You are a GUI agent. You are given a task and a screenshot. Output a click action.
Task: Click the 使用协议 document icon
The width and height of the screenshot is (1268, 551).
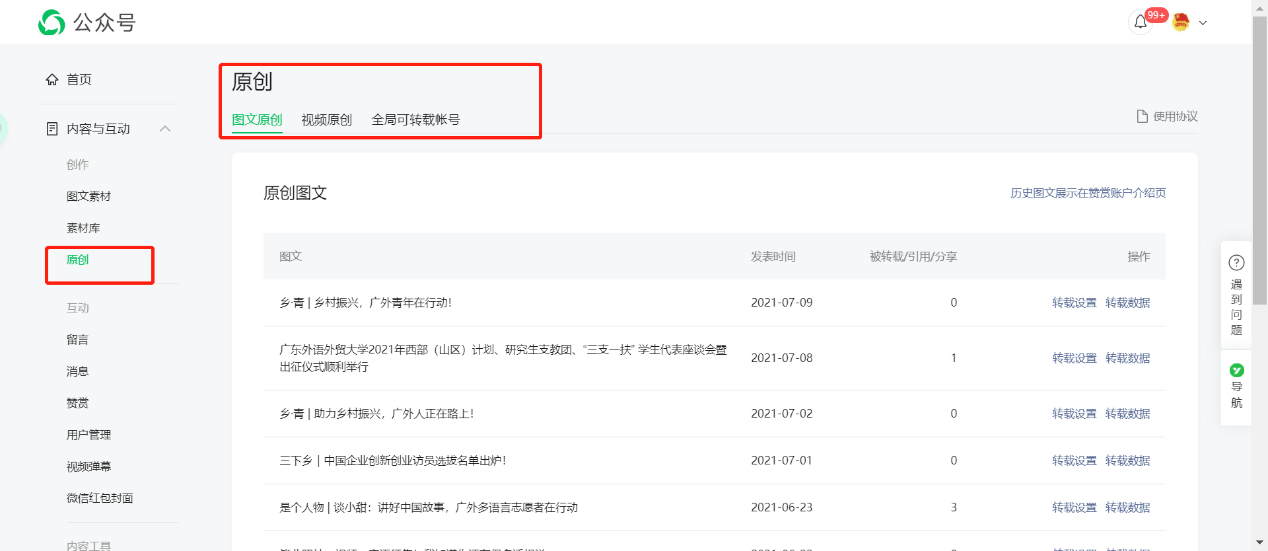tap(1141, 117)
